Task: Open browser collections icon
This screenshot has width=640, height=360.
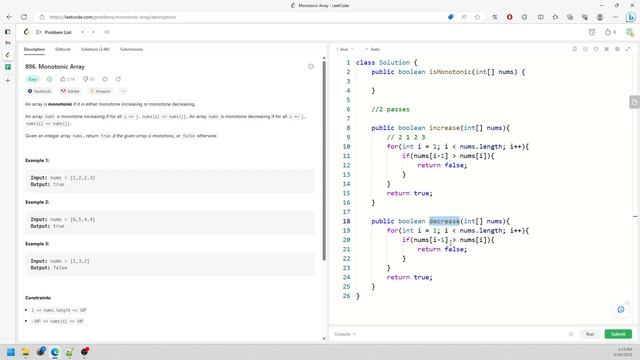Action: click(x=570, y=17)
